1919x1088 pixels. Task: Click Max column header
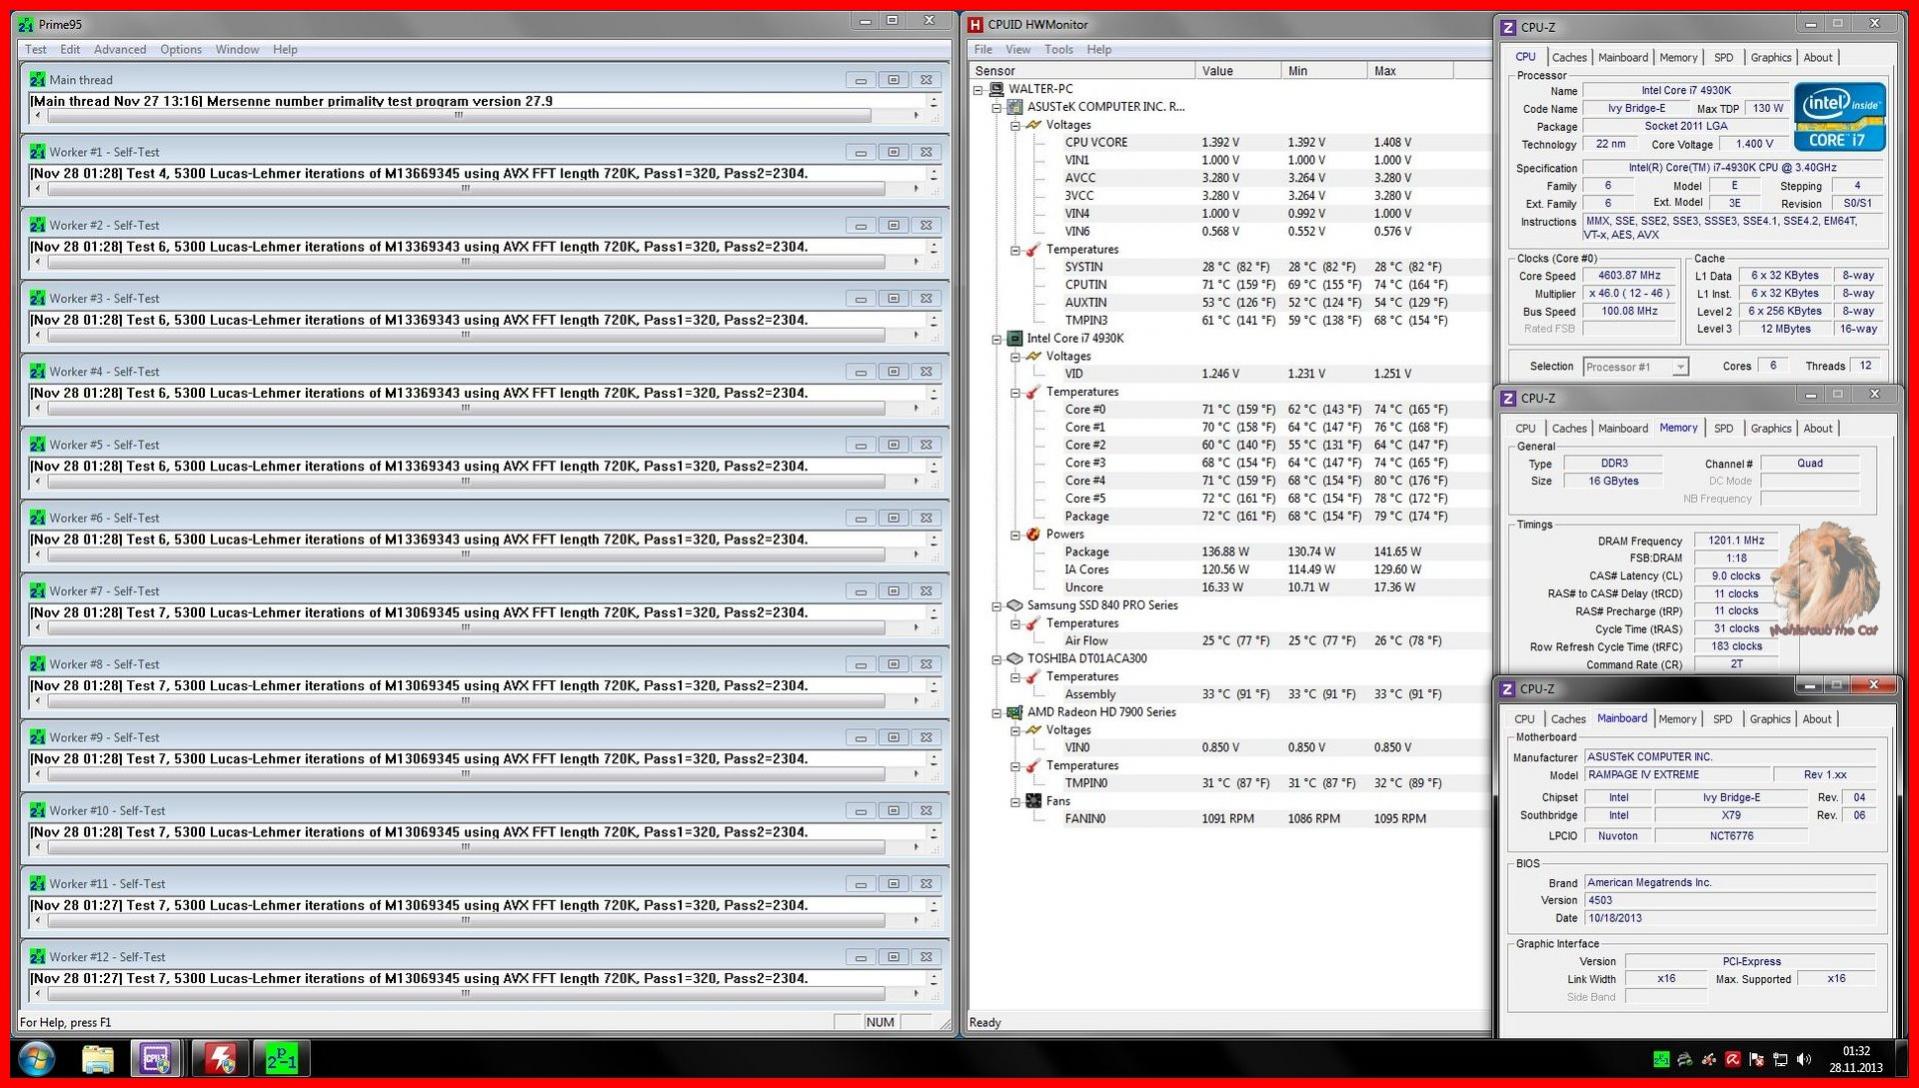1410,71
